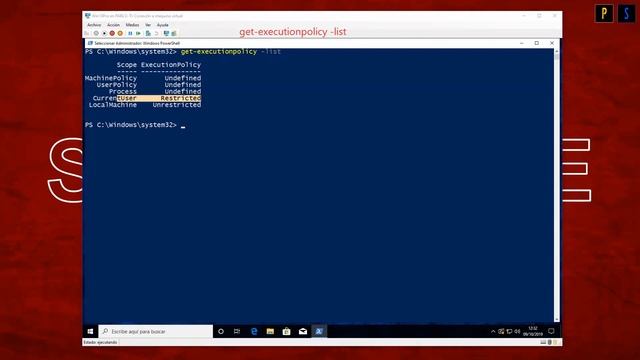Click the empty PowerShell prompt line
Screen dimensions: 640x360
tap(135, 125)
